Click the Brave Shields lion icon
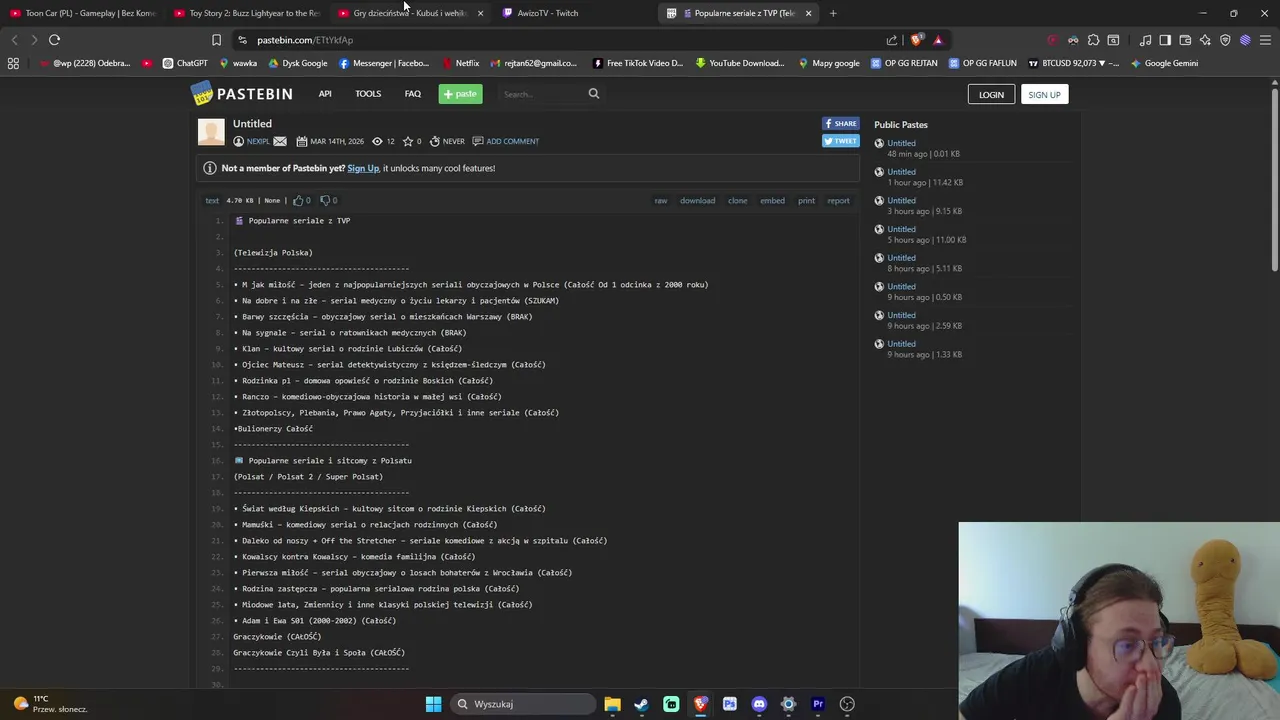 pos(916,40)
